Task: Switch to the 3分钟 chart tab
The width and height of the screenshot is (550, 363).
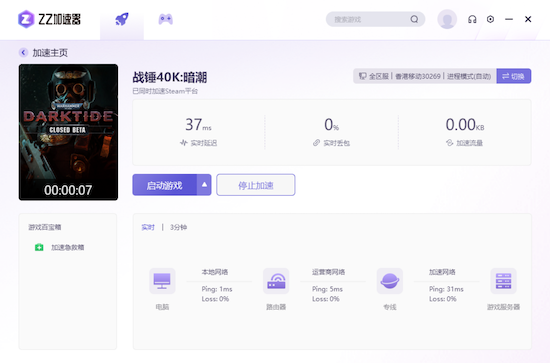Action: tap(178, 227)
